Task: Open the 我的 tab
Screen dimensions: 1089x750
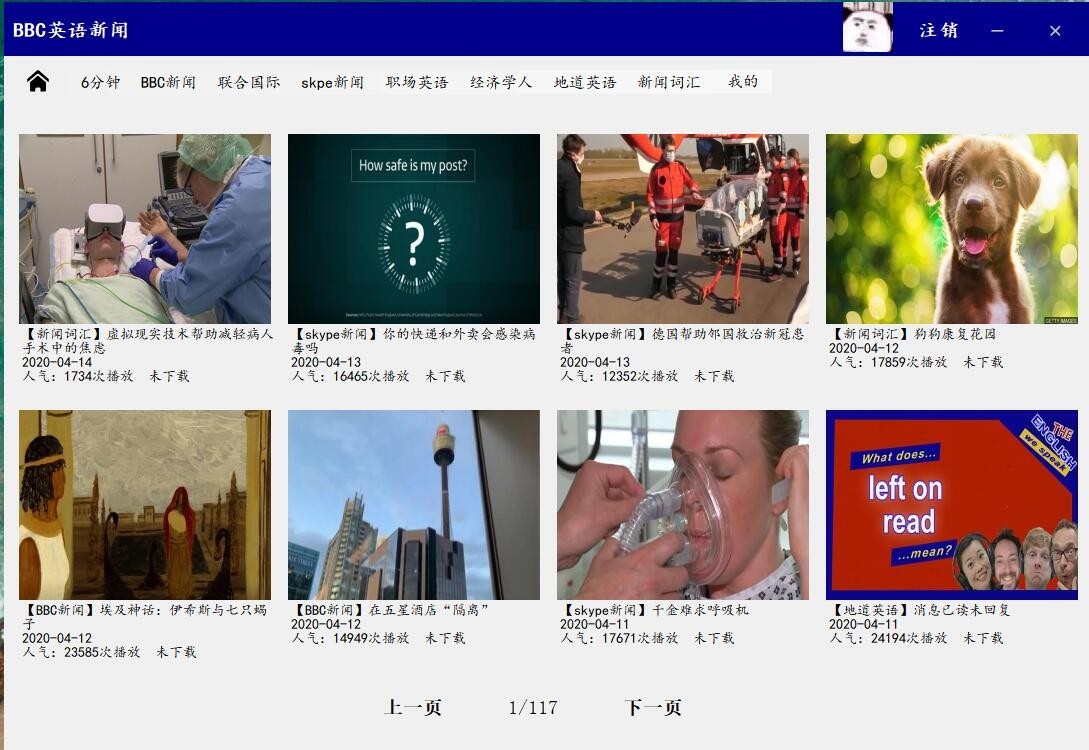Action: [x=742, y=81]
